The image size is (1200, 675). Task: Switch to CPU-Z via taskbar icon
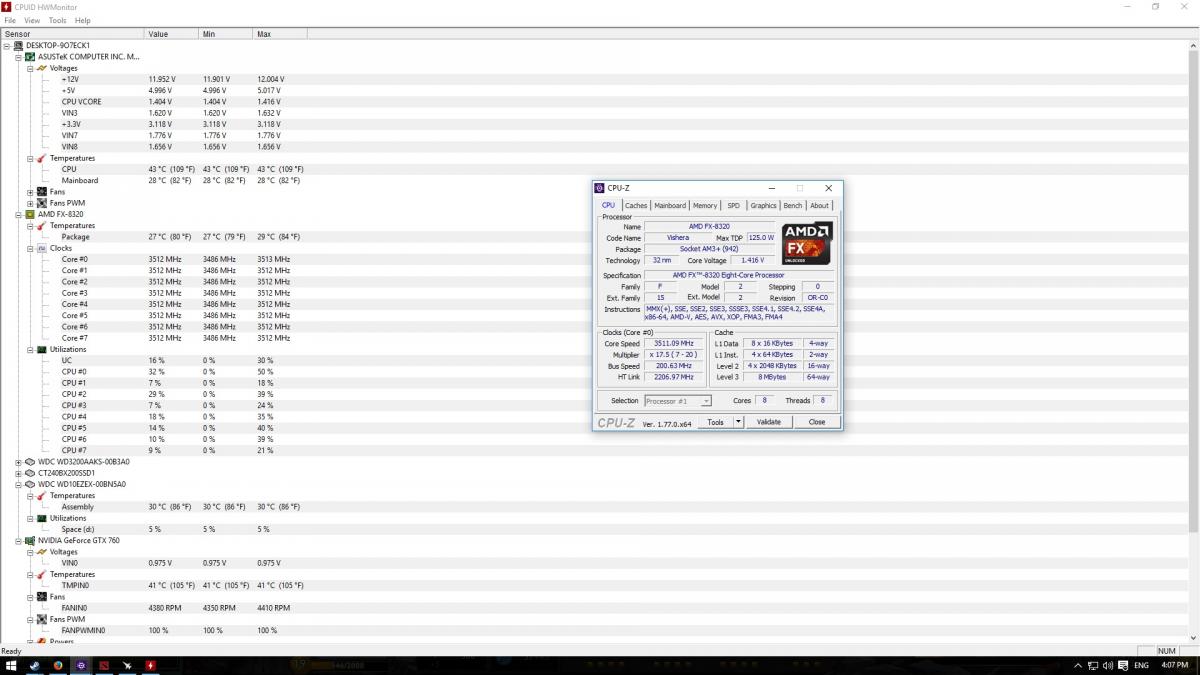click(81, 665)
